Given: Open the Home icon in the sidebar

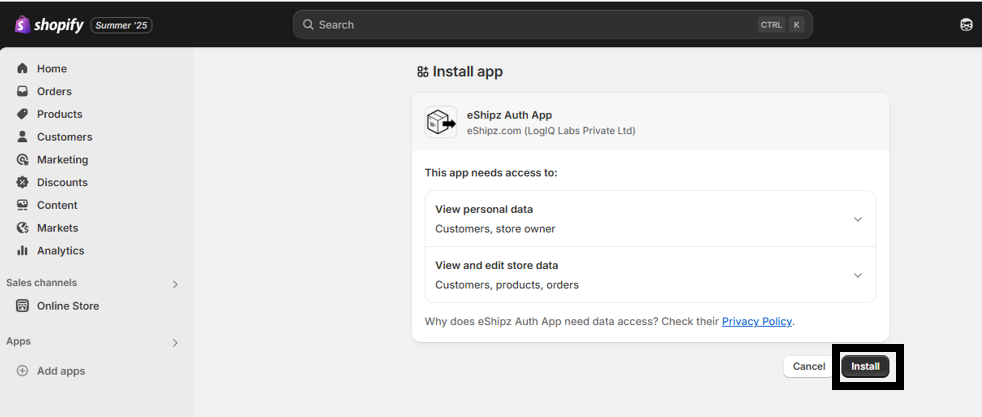Looking at the screenshot, I should click(23, 68).
